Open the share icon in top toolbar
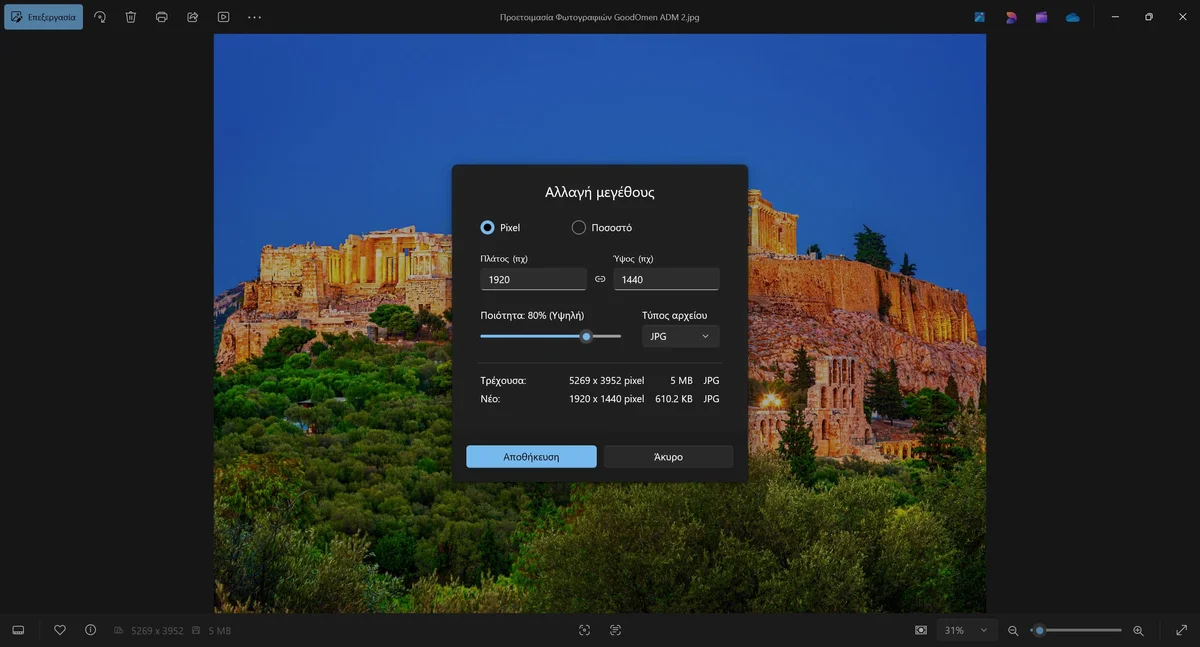1200x647 pixels. [193, 17]
